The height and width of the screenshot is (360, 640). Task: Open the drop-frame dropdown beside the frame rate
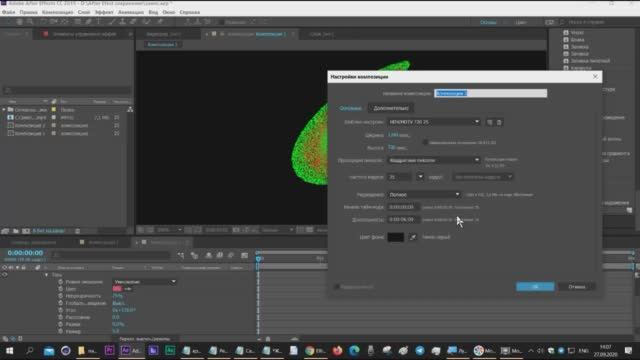click(482, 177)
